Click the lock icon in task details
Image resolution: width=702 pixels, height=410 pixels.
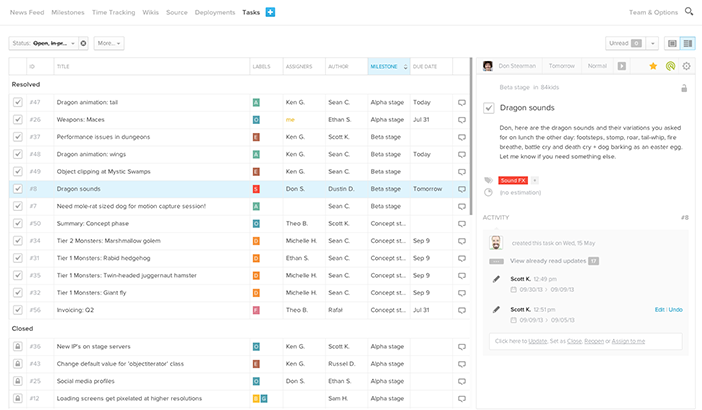(684, 88)
